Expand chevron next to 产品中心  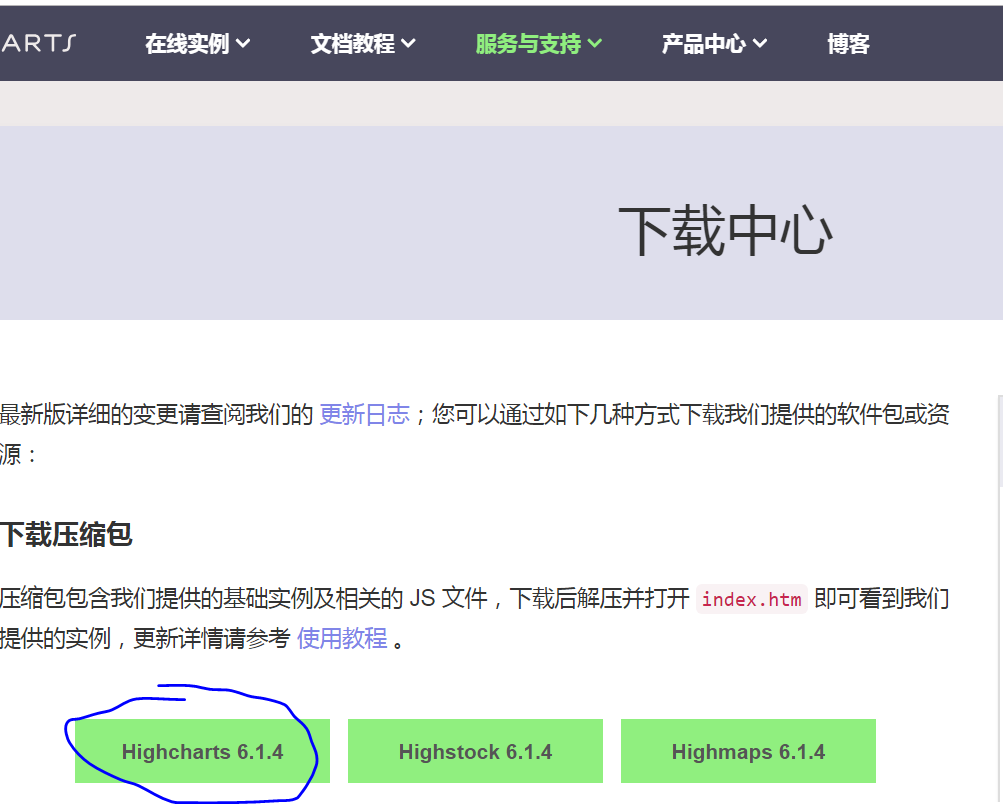pyautogui.click(x=759, y=43)
